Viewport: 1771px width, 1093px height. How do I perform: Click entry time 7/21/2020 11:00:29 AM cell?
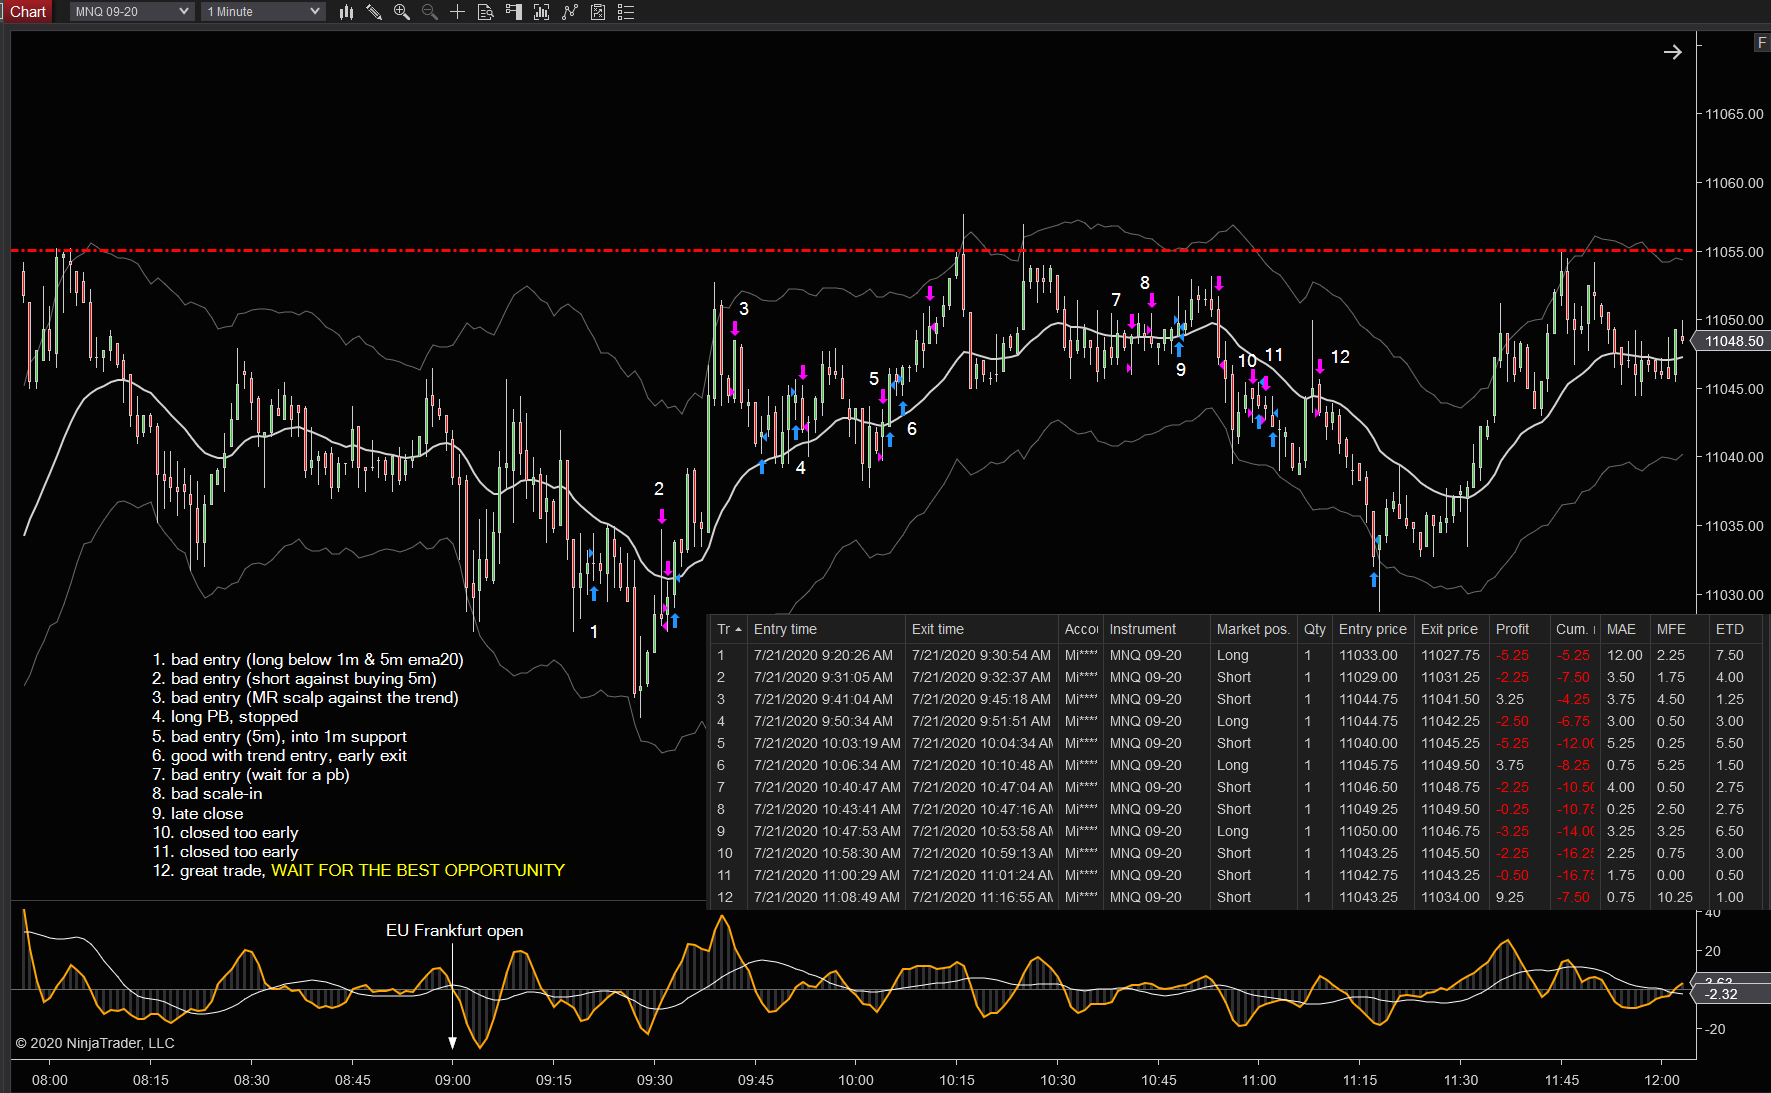pos(827,875)
